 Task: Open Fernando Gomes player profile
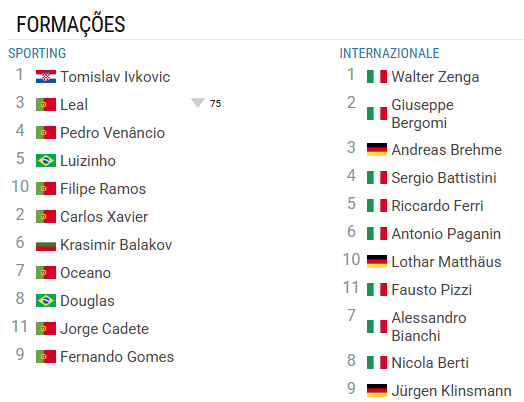[x=117, y=357]
